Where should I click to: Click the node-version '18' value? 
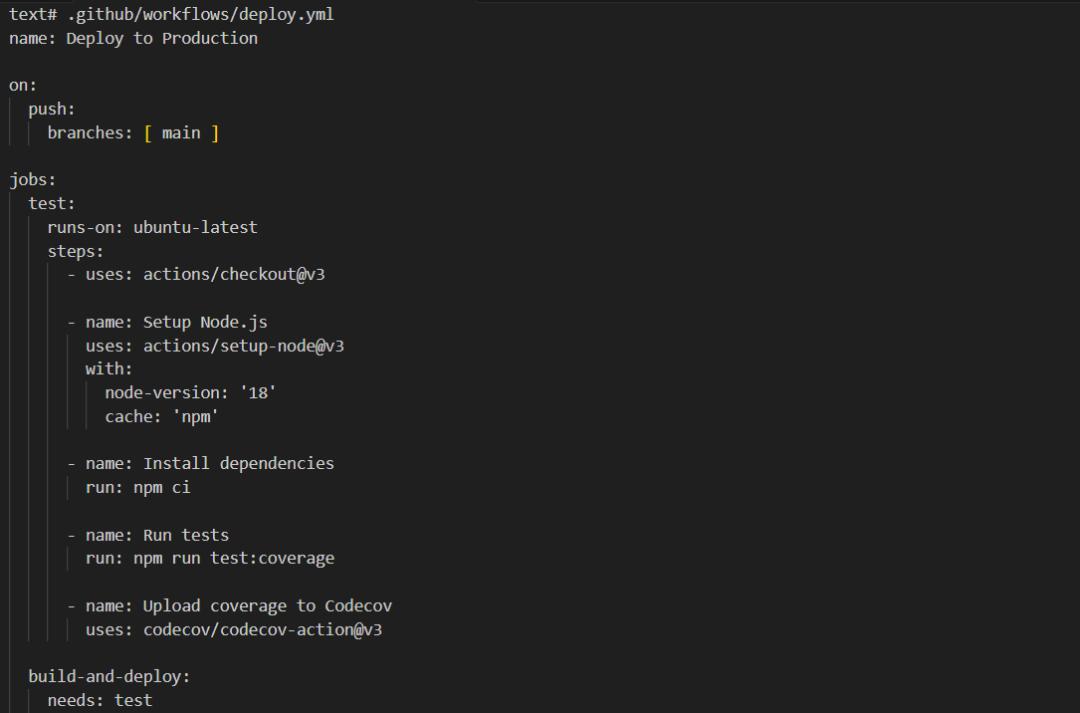click(x=258, y=393)
